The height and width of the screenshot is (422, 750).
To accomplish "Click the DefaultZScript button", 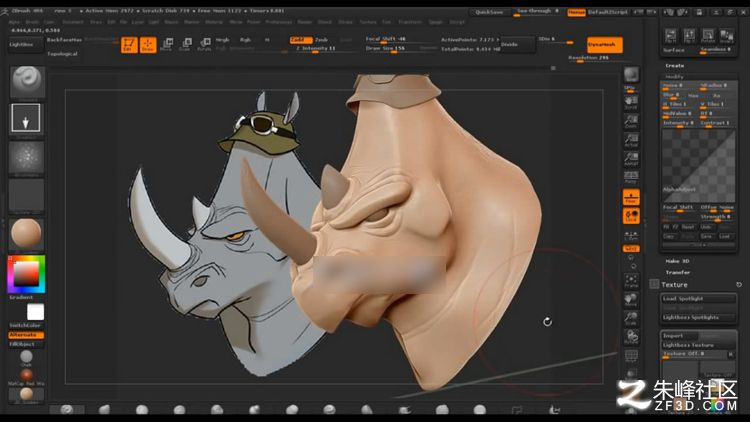I will pos(607,12).
